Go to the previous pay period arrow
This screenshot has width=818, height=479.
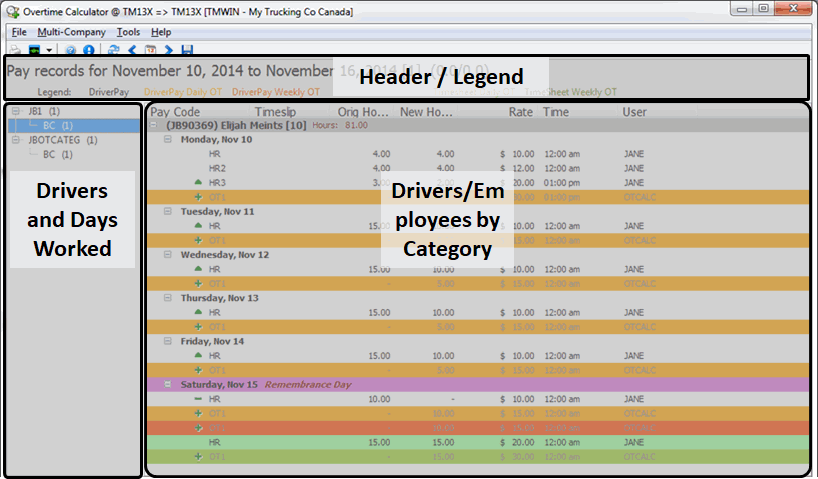[131, 49]
